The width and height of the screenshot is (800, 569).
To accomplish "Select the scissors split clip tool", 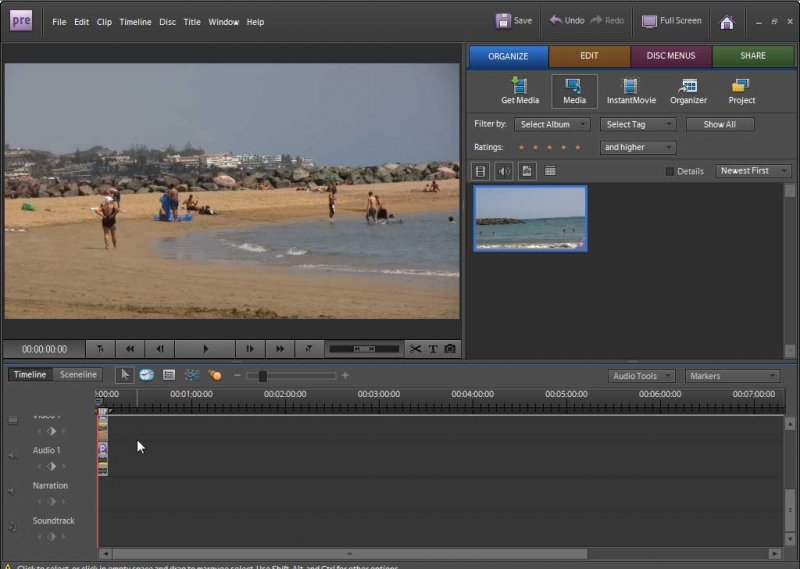I will tap(415, 349).
